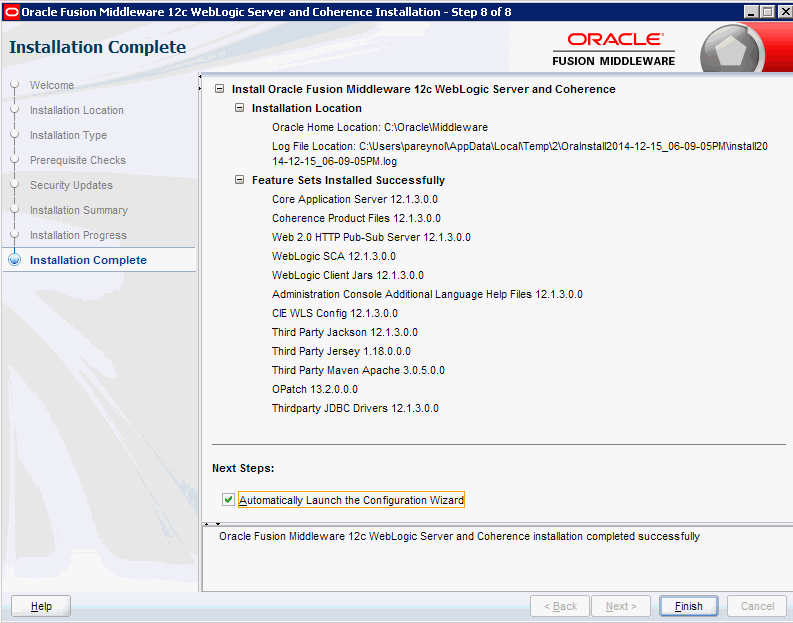Viewport: 793px width, 623px height.
Task: Click the disabled Back button
Action: [560, 606]
